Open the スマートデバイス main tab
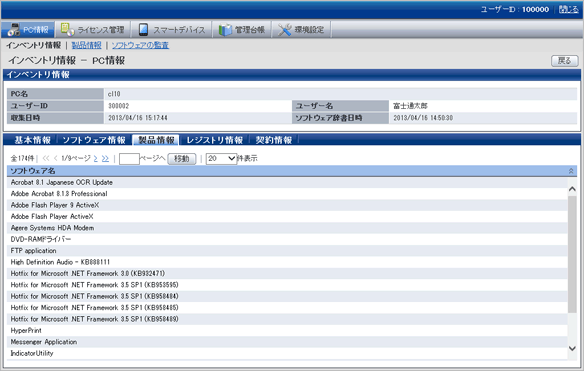 pyautogui.click(x=172, y=29)
